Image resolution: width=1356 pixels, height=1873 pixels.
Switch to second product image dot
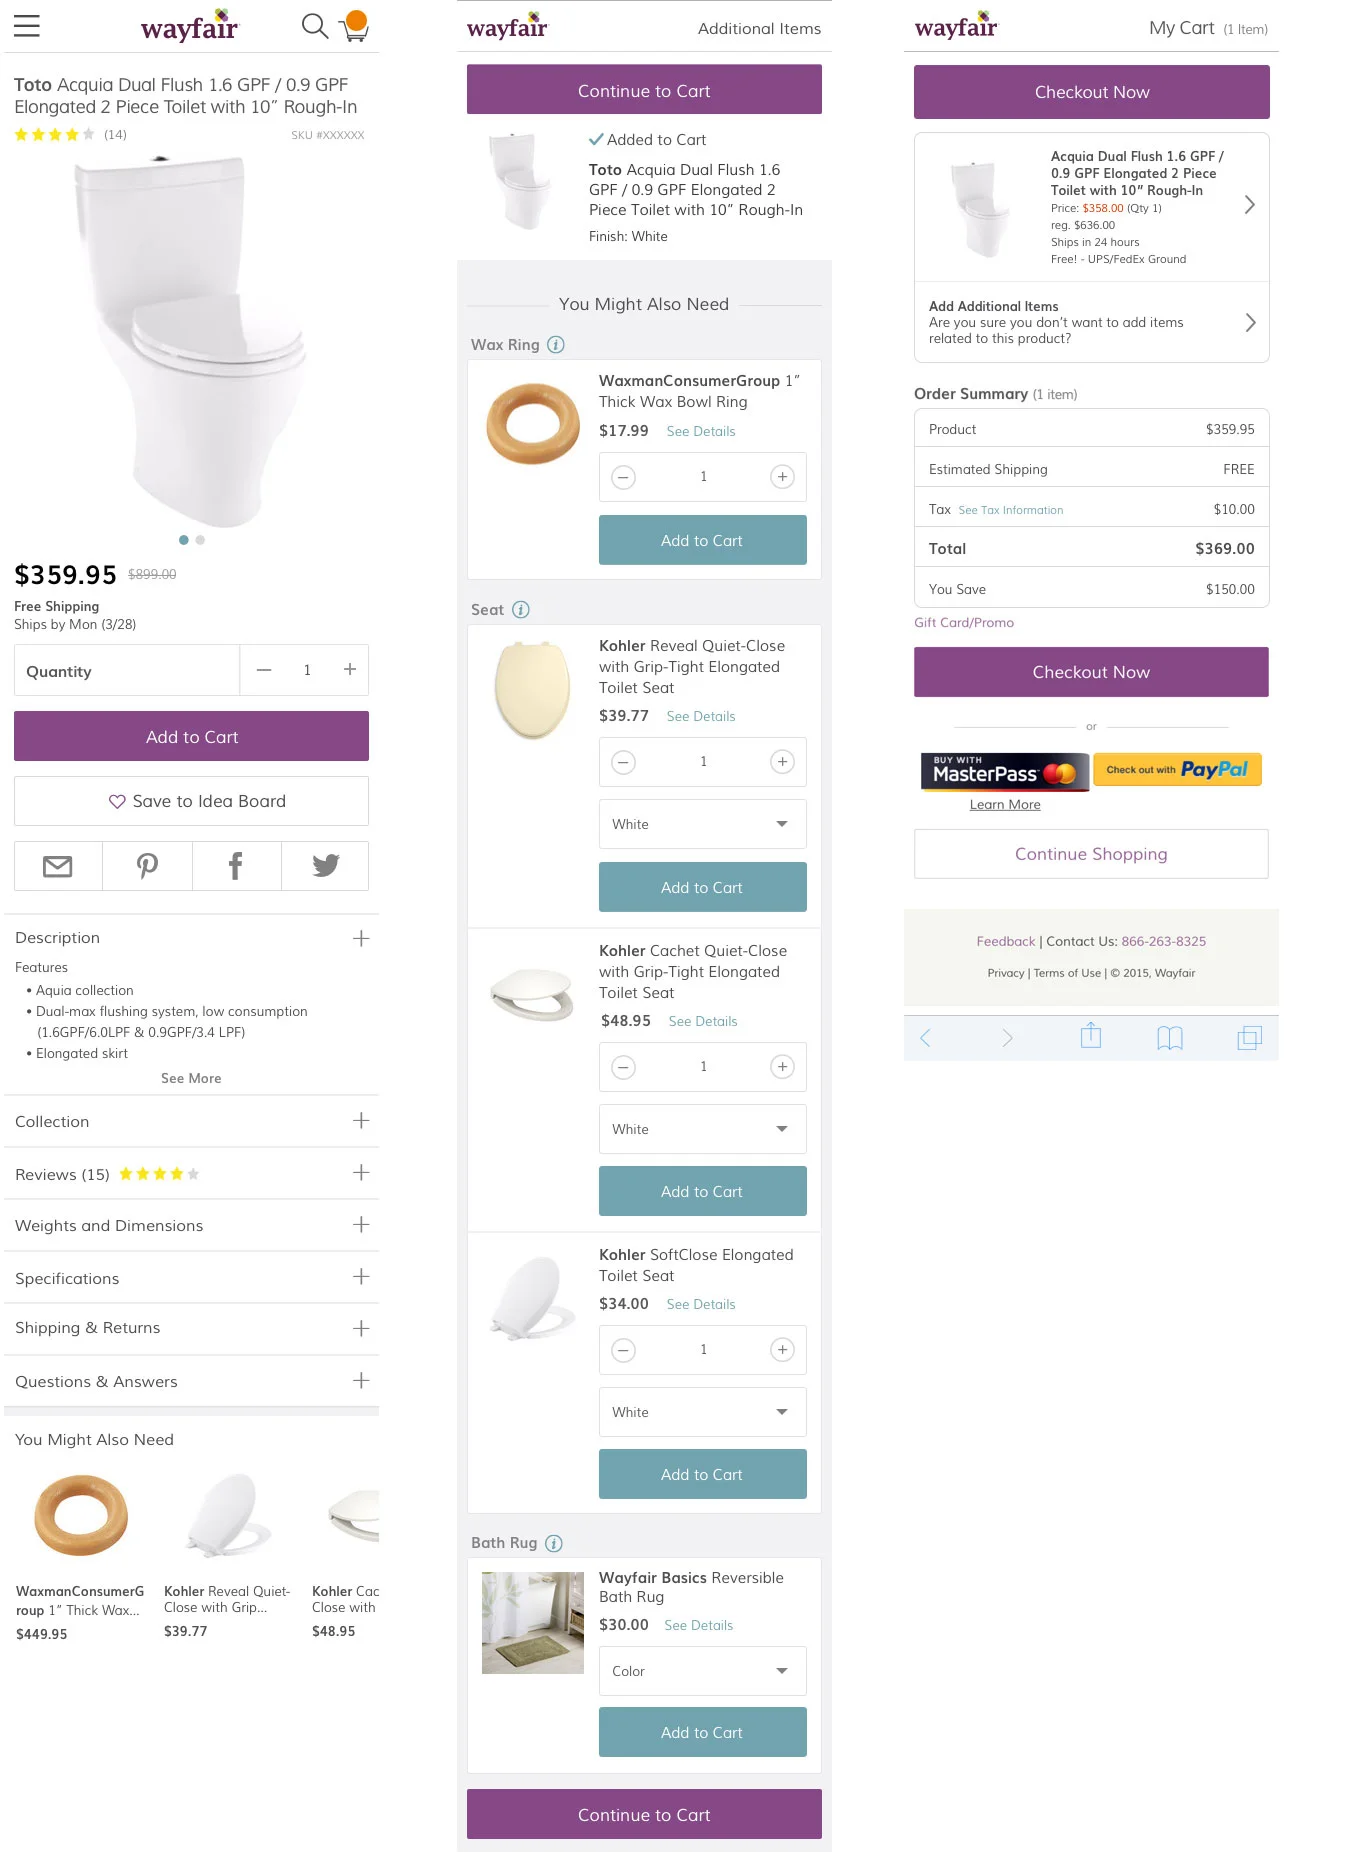pyautogui.click(x=200, y=540)
